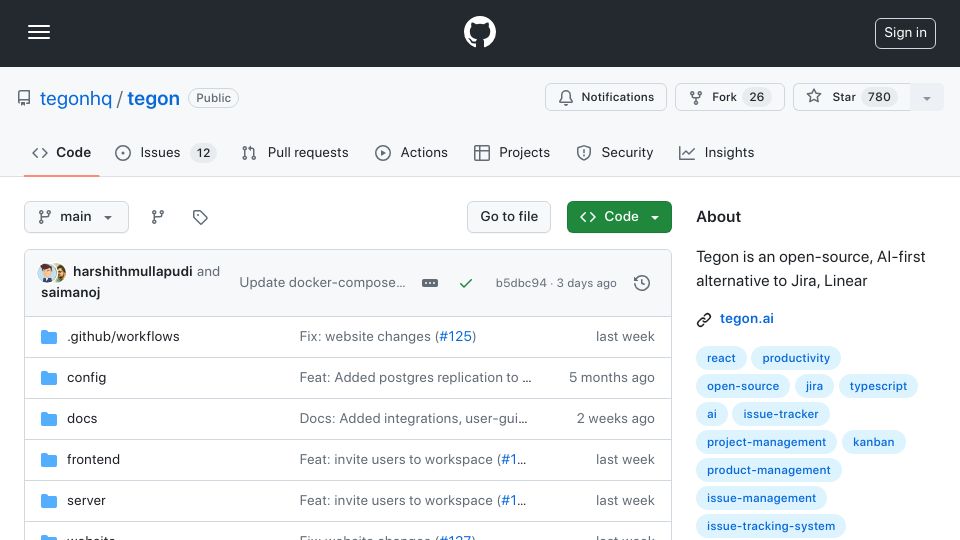Image resolution: width=960 pixels, height=540 pixels.
Task: Open the 'Docs: Added integrations' commit
Action: [413, 418]
